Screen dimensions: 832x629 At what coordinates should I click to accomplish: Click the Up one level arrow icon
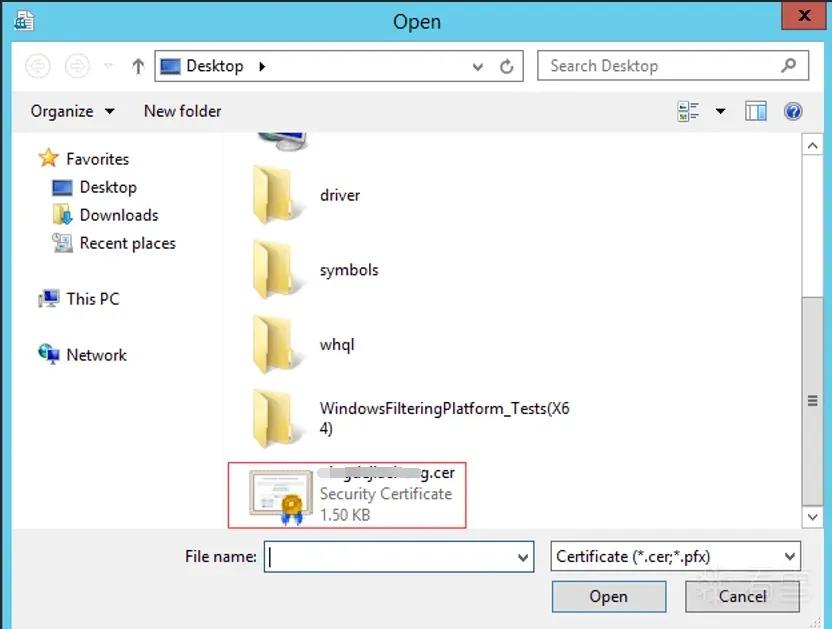coord(138,67)
